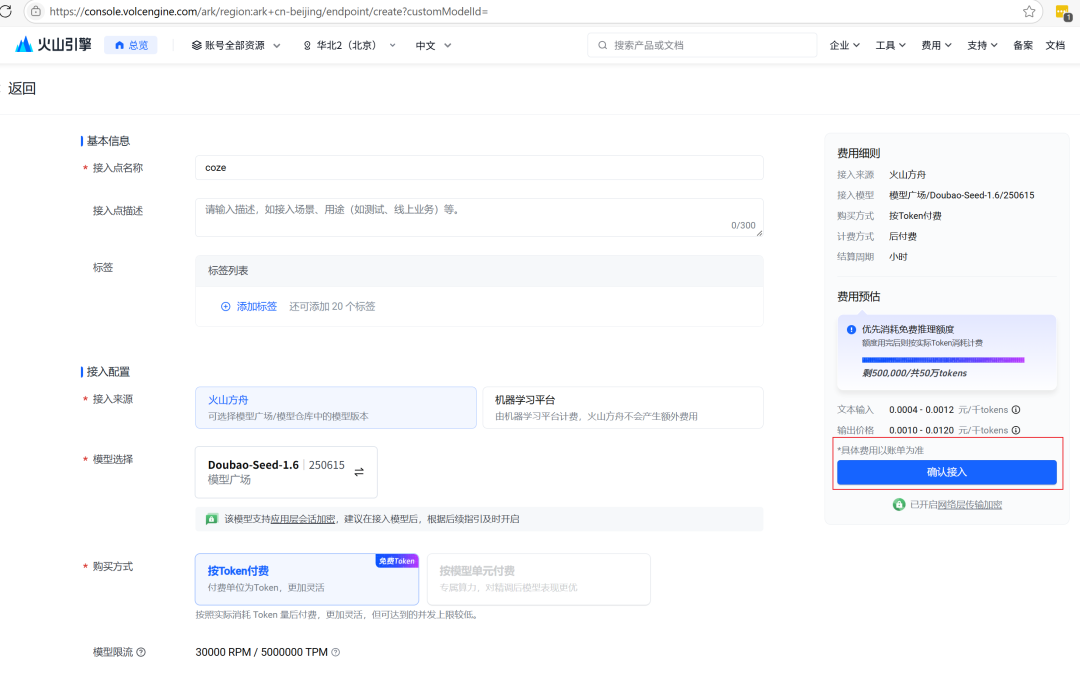Click text 剩500,000/共50万tokens
Image resolution: width=1080 pixels, height=679 pixels.
click(x=915, y=373)
